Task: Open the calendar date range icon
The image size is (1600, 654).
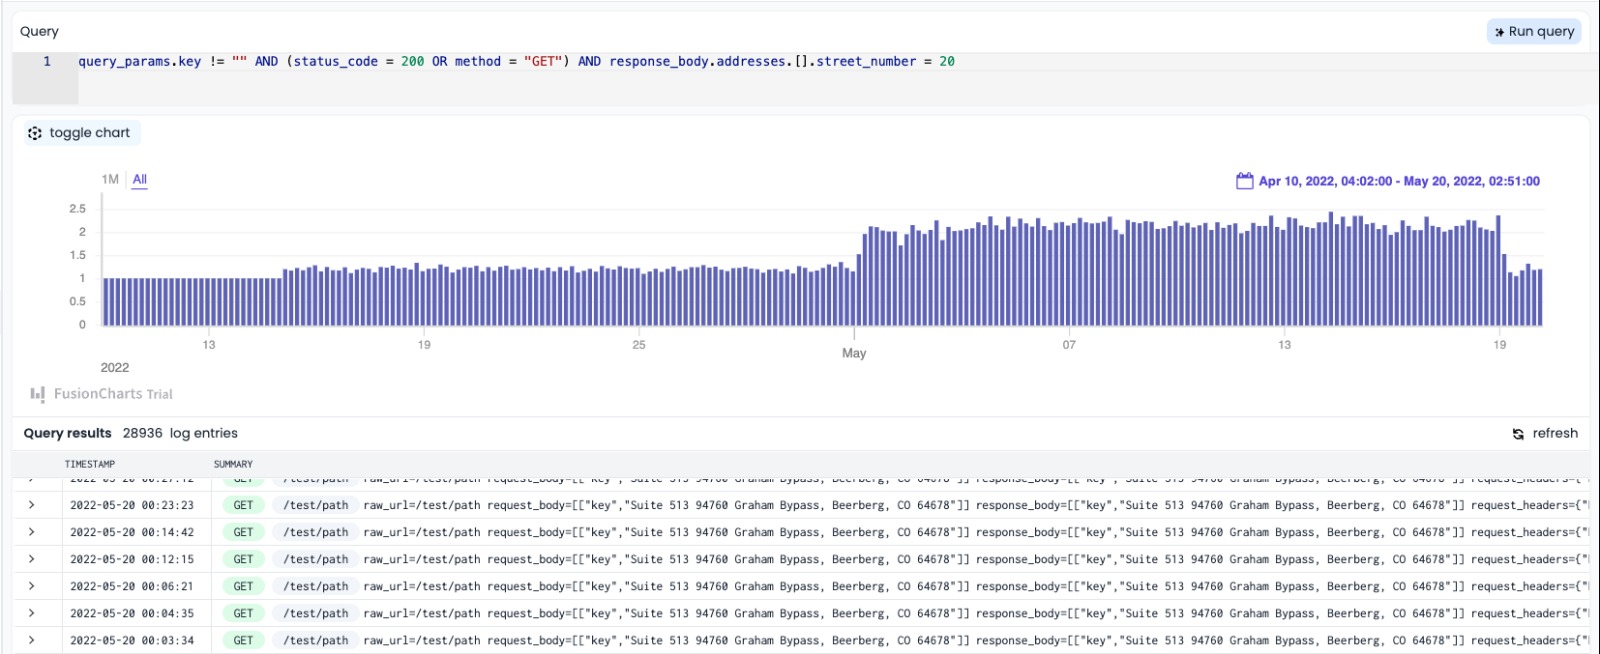Action: (1244, 181)
